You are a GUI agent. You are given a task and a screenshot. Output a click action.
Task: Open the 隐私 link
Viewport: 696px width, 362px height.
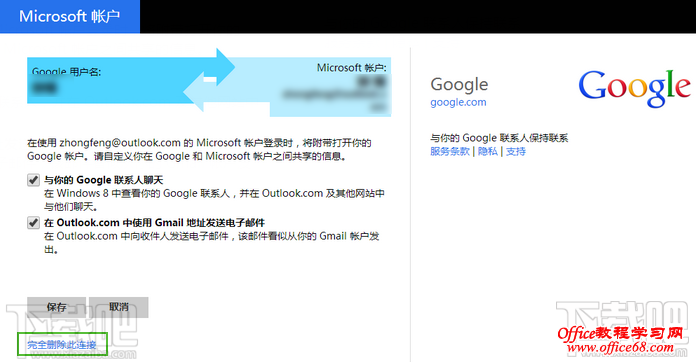[x=488, y=151]
